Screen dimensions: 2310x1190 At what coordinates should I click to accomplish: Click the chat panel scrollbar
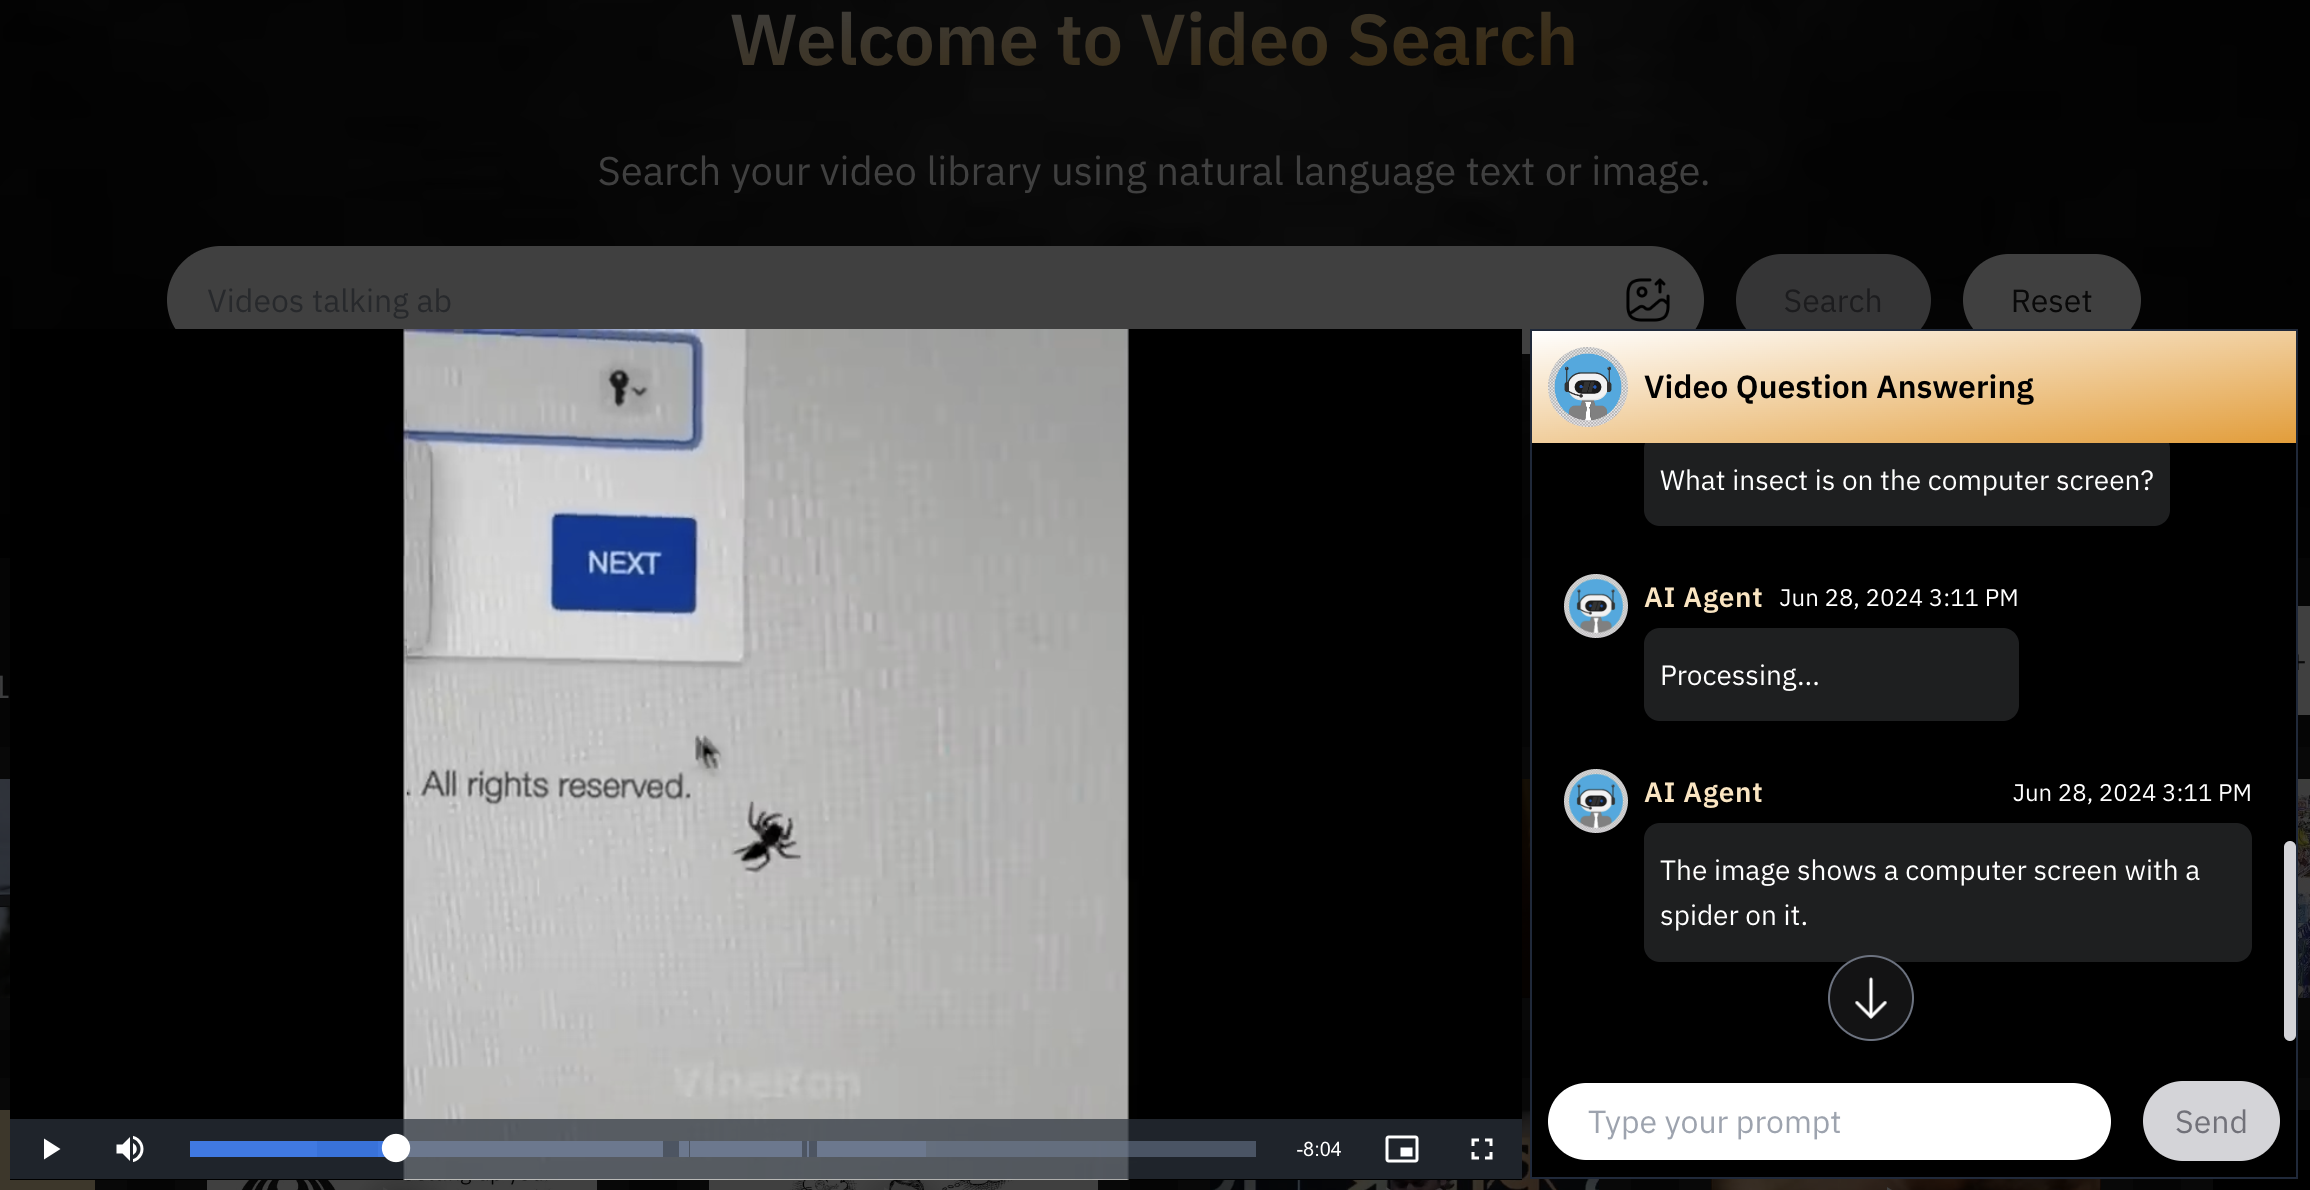[2289, 940]
